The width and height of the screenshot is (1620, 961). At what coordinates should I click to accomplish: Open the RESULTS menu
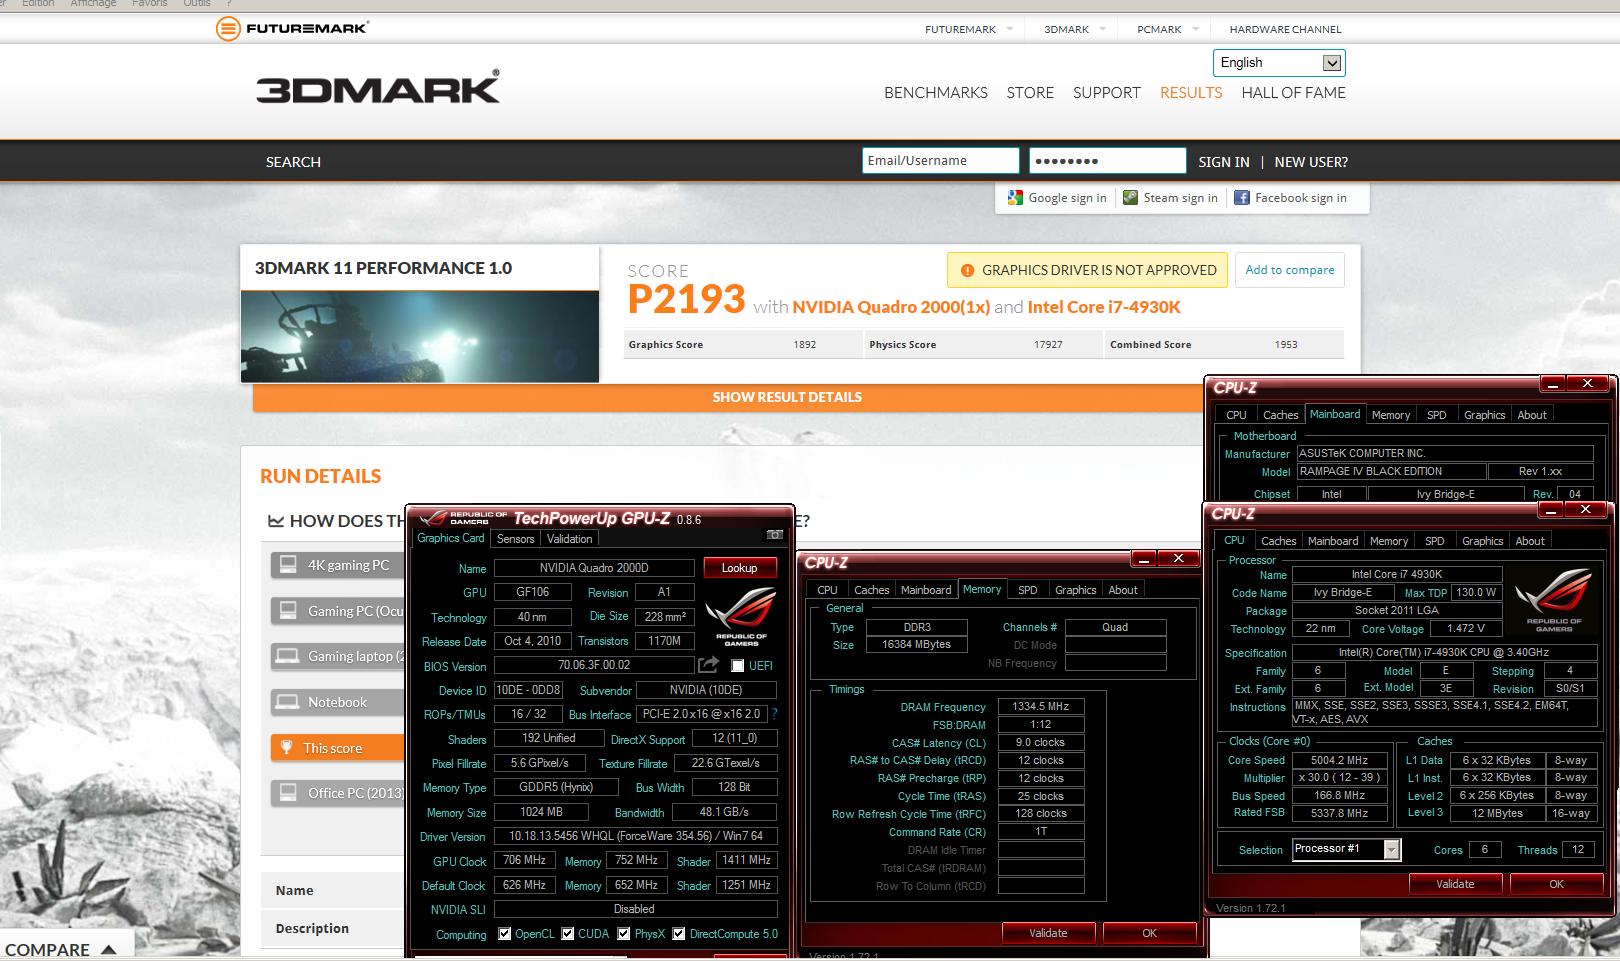1191,92
